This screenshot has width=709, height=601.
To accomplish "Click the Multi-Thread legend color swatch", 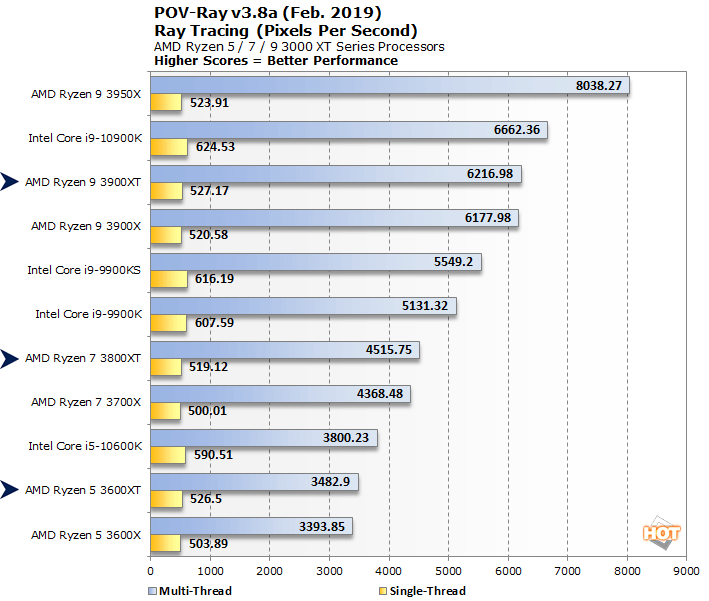I will [x=152, y=591].
